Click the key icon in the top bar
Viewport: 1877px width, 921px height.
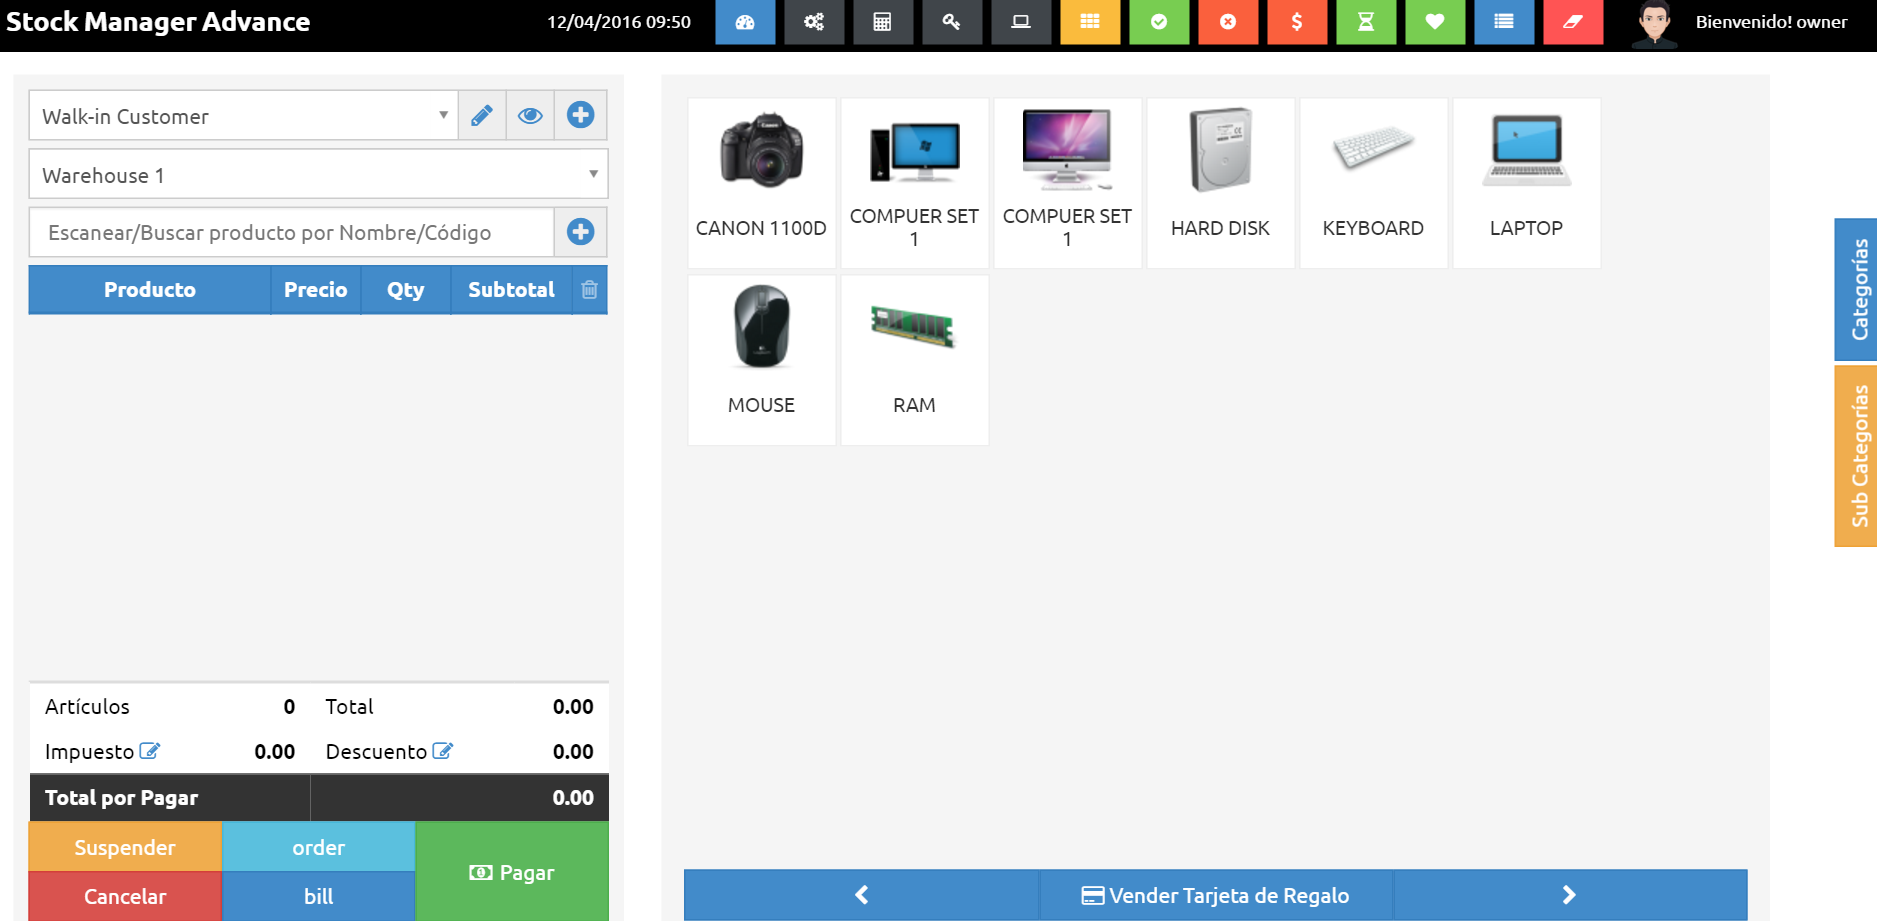[x=951, y=22]
